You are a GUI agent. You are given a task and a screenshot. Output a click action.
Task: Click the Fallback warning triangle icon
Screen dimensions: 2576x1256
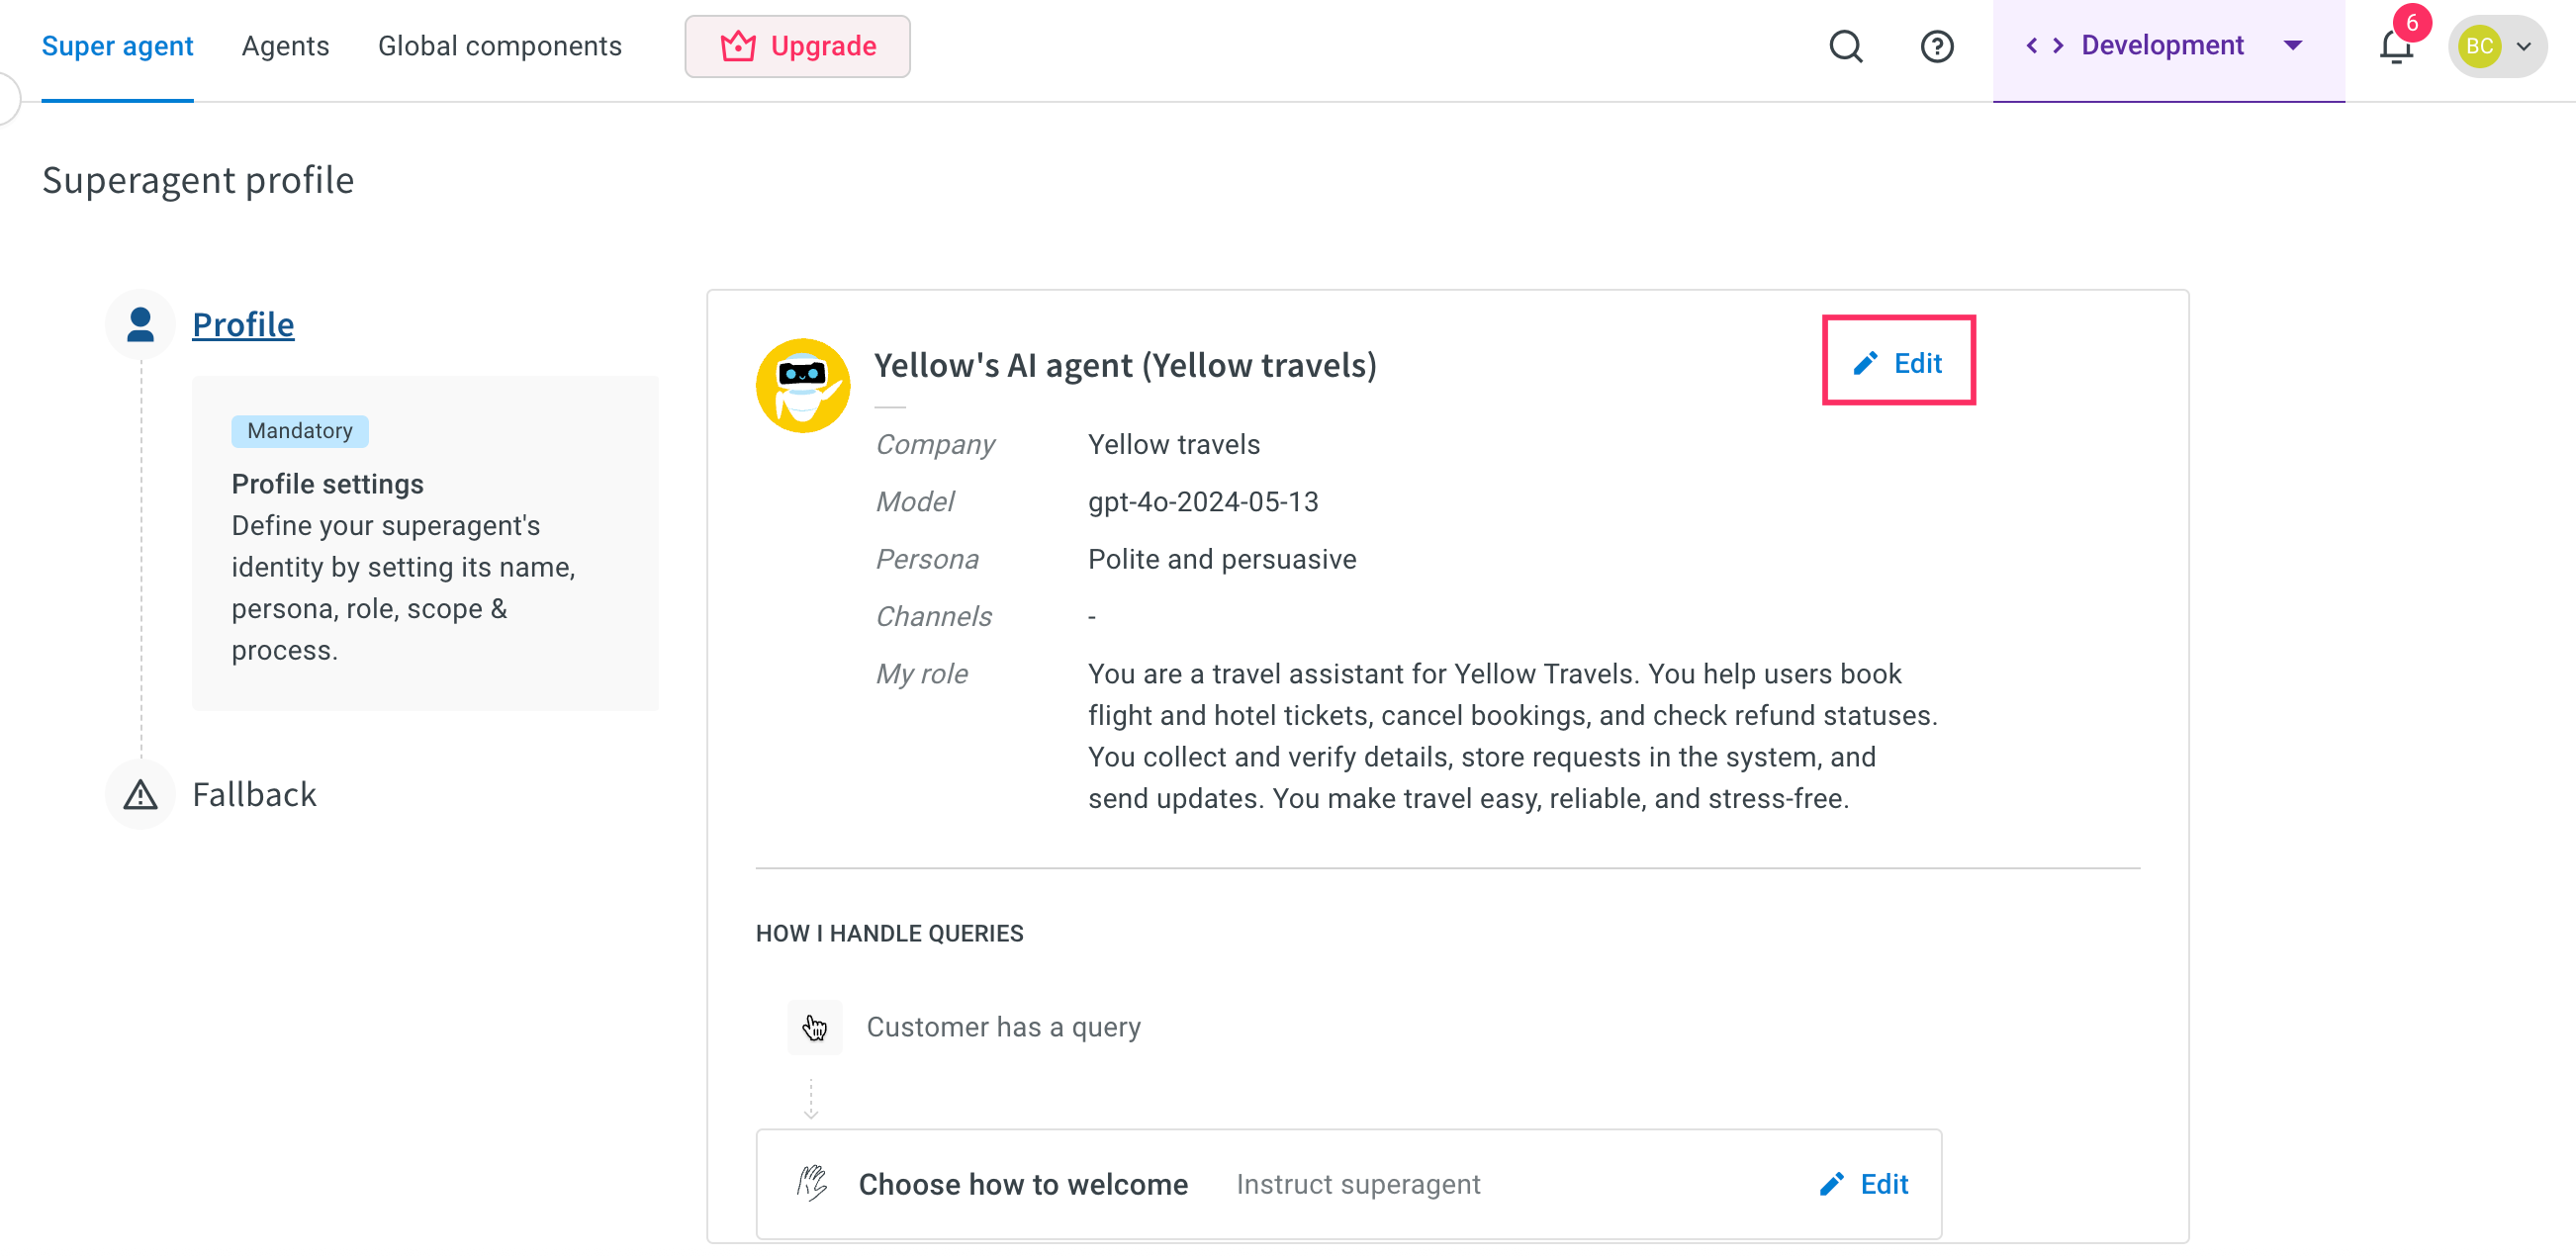point(140,794)
